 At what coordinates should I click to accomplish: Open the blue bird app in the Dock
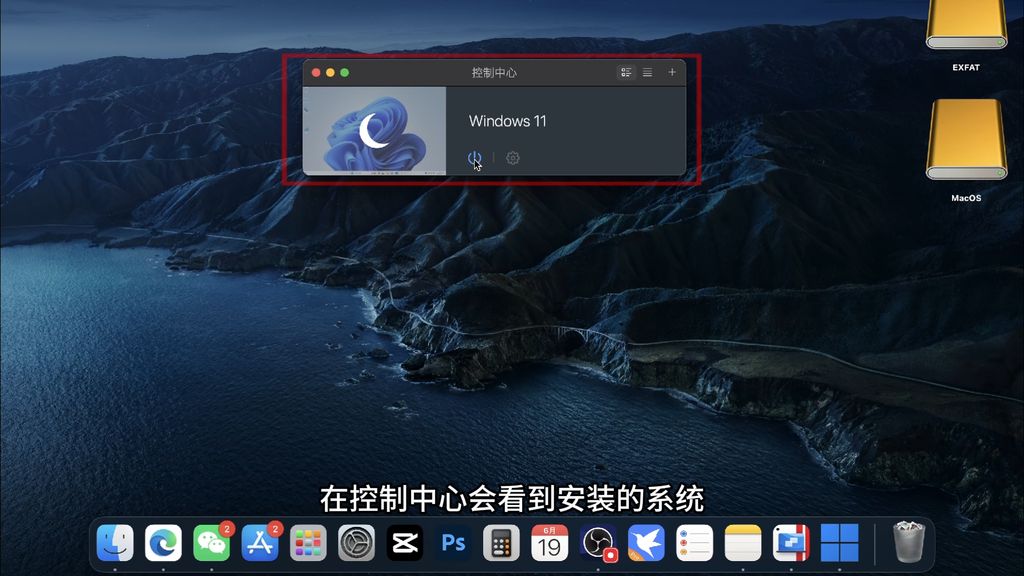tap(647, 543)
